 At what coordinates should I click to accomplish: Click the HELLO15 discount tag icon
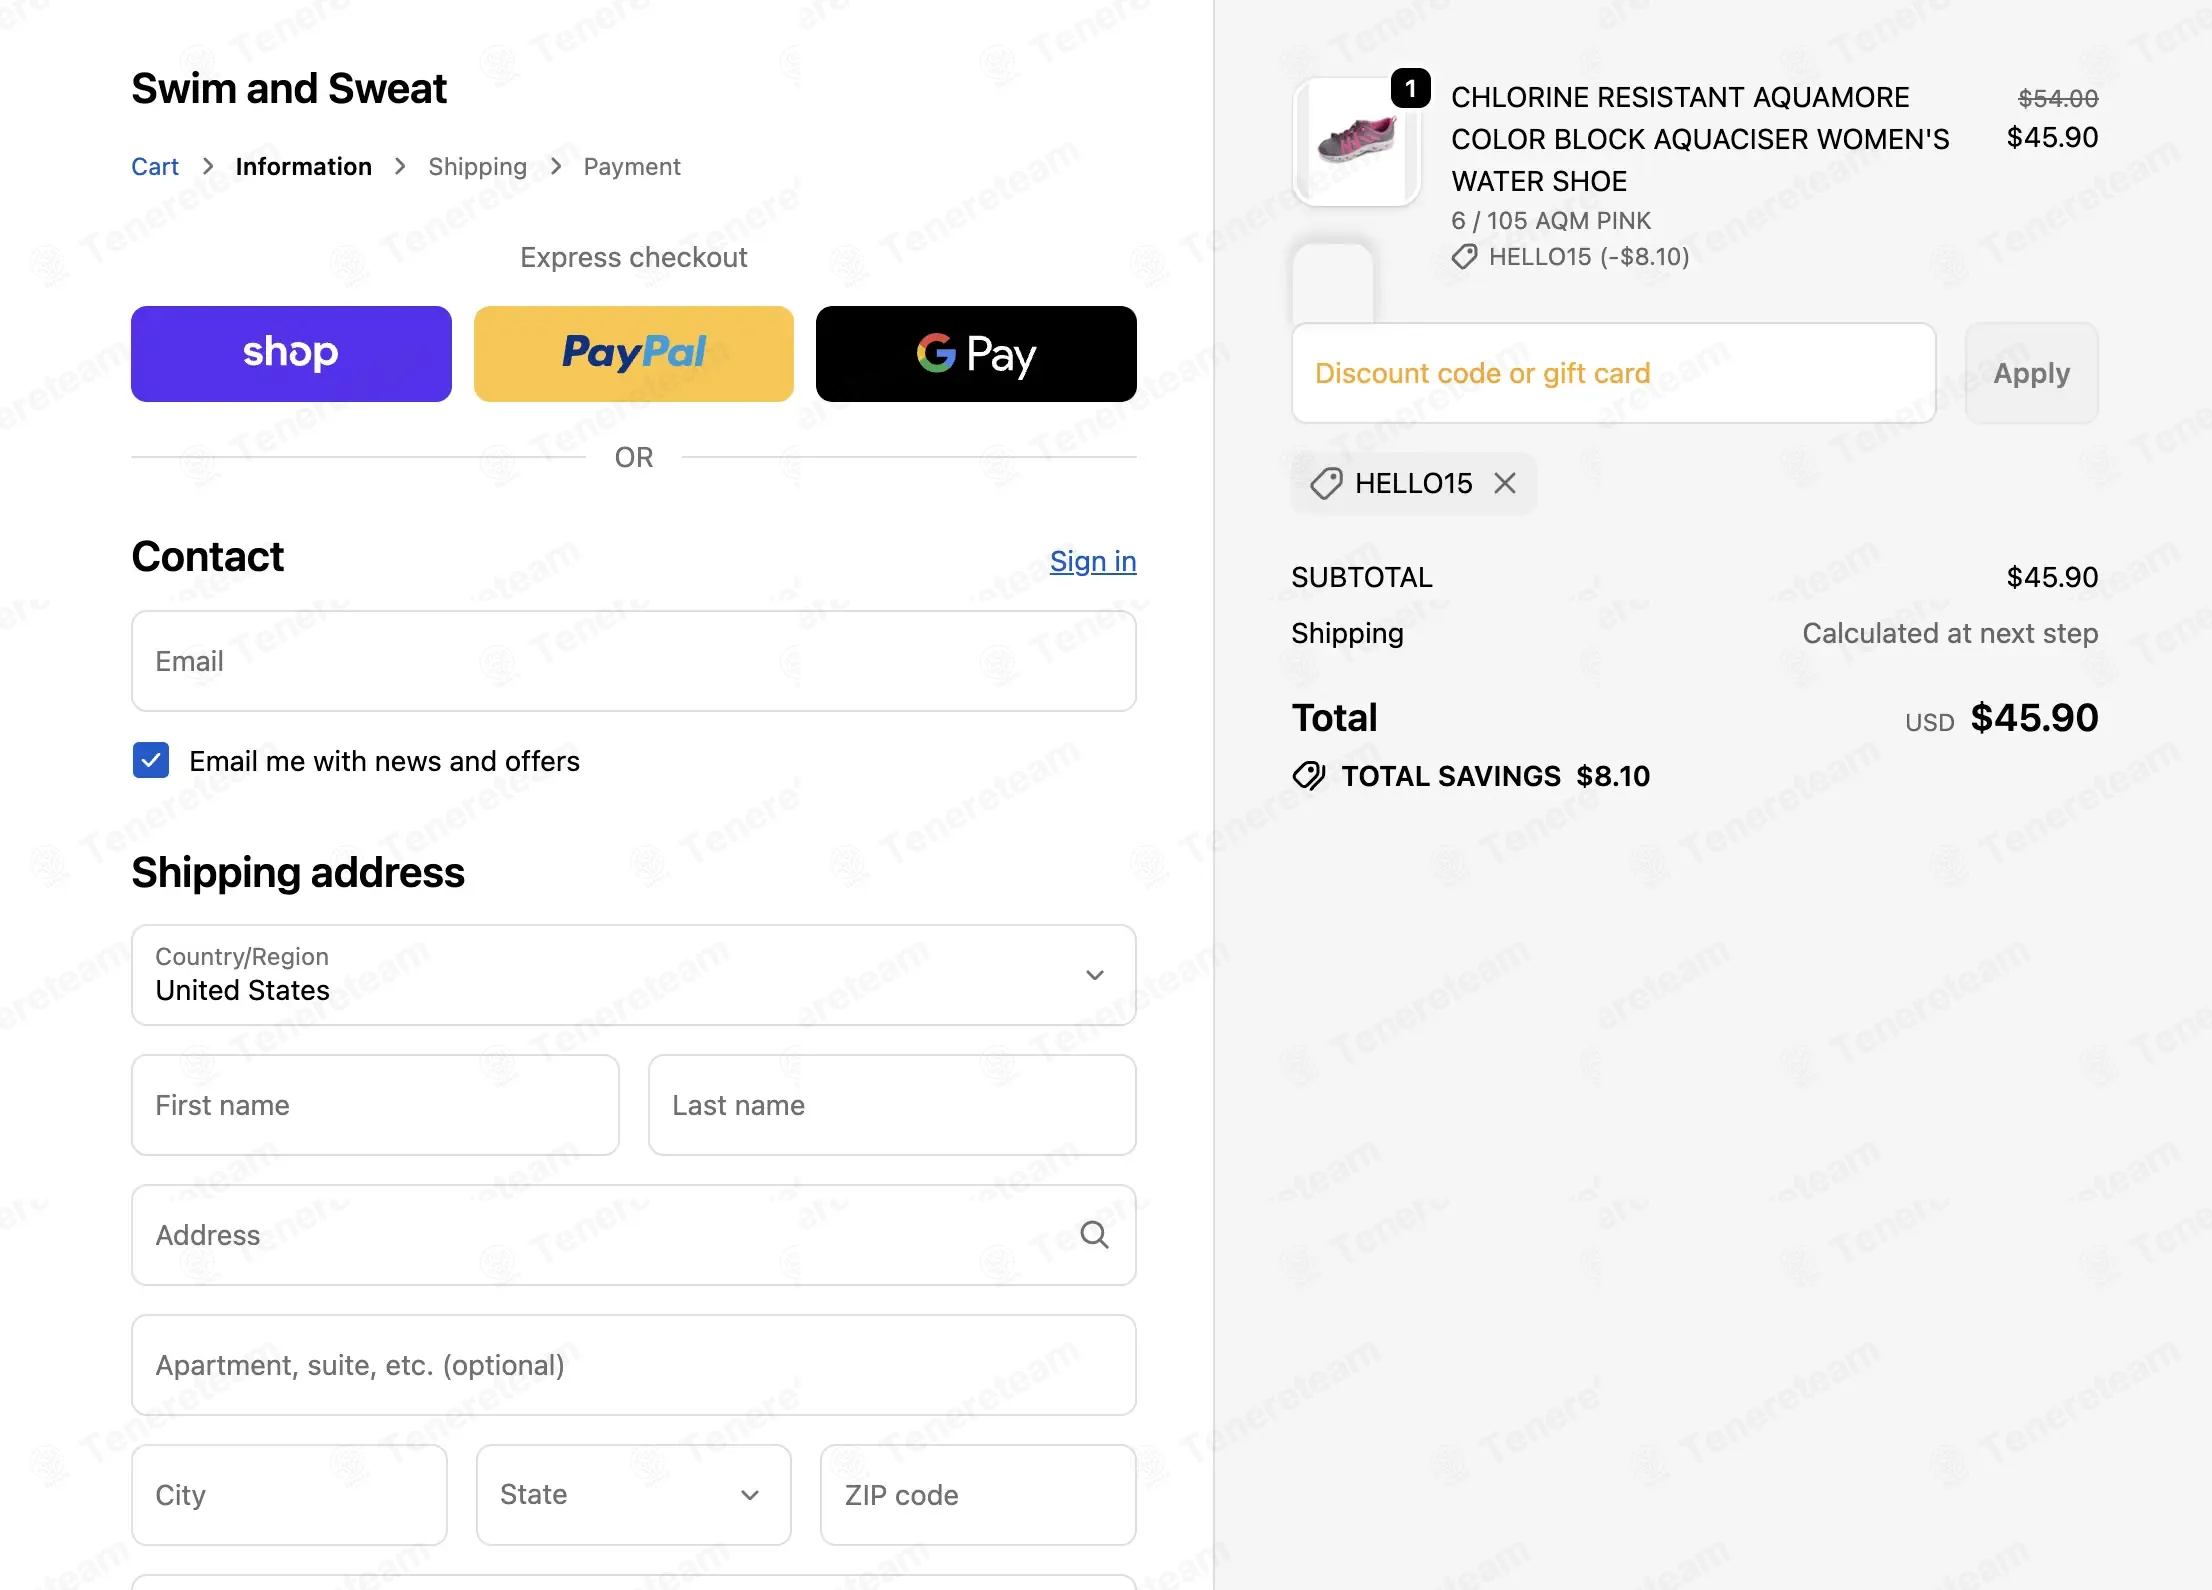1326,484
